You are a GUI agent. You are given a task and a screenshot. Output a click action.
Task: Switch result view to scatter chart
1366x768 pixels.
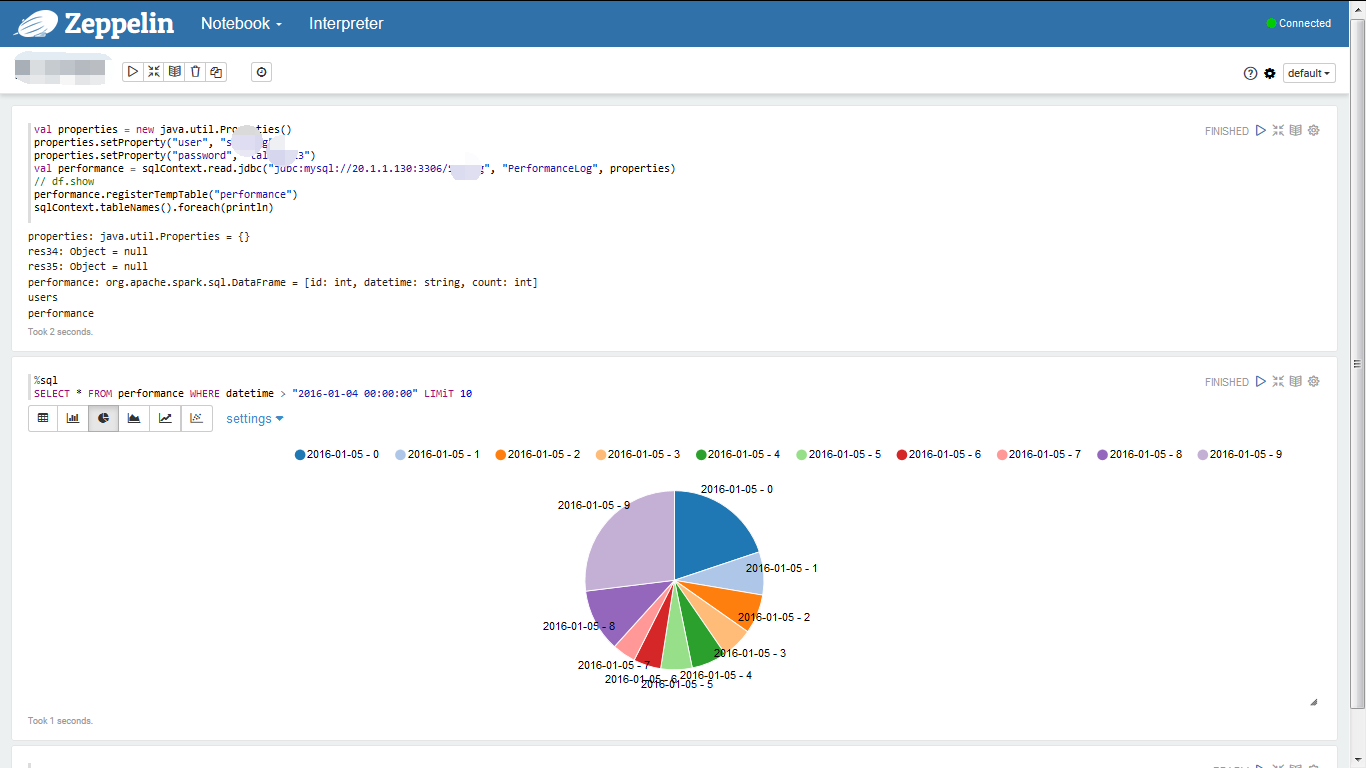click(x=196, y=418)
